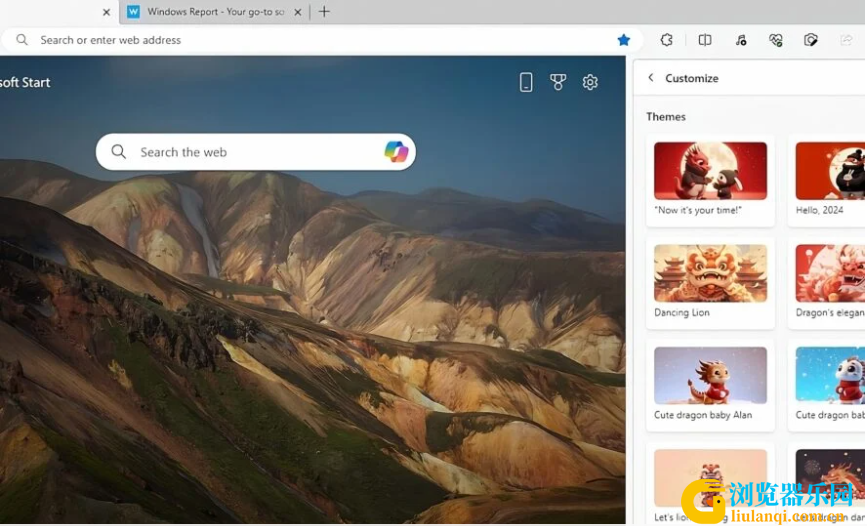Open the mobile phone icon on page
This screenshot has height=526, width=867.
click(x=525, y=82)
